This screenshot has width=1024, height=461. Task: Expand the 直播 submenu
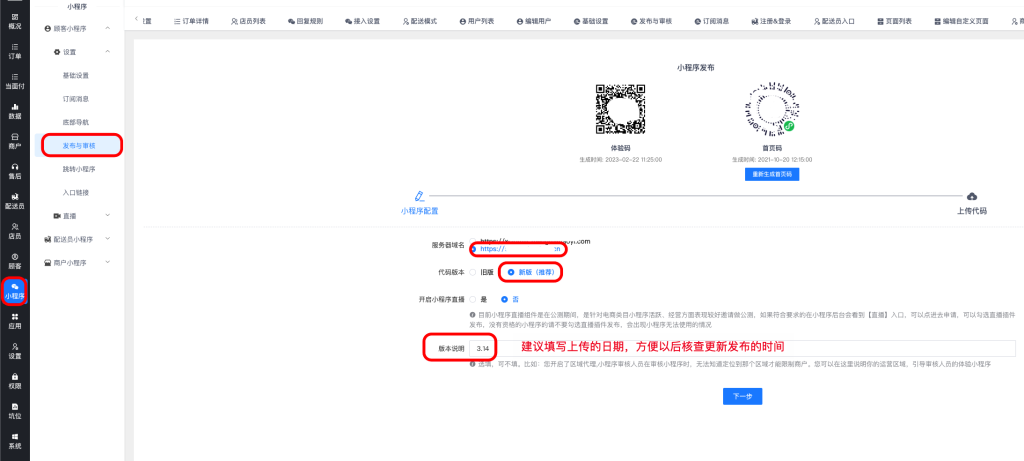pos(107,215)
